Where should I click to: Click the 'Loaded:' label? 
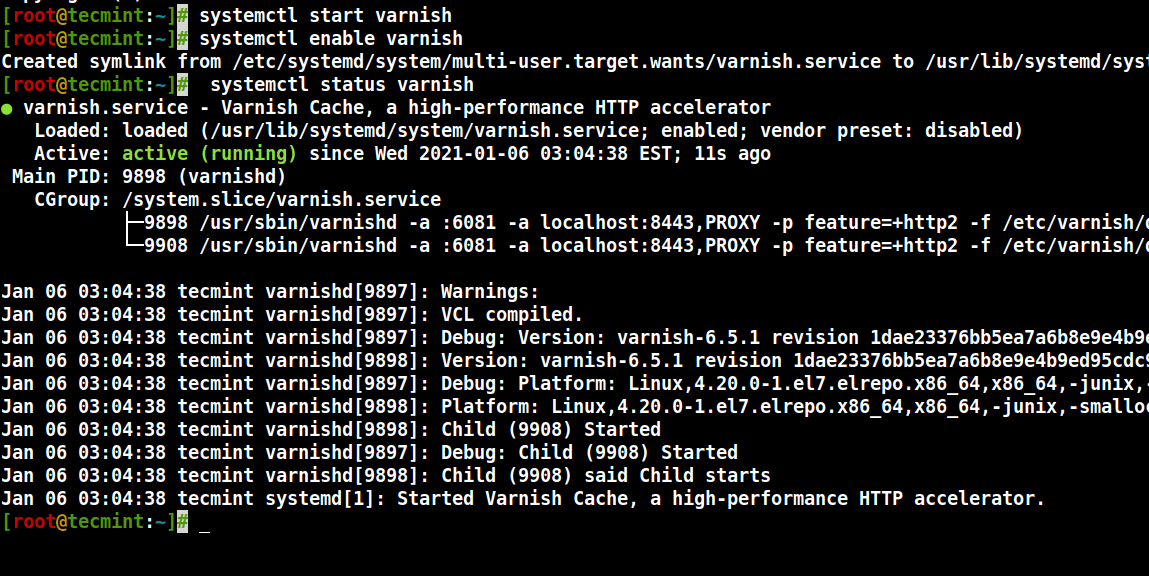73,131
